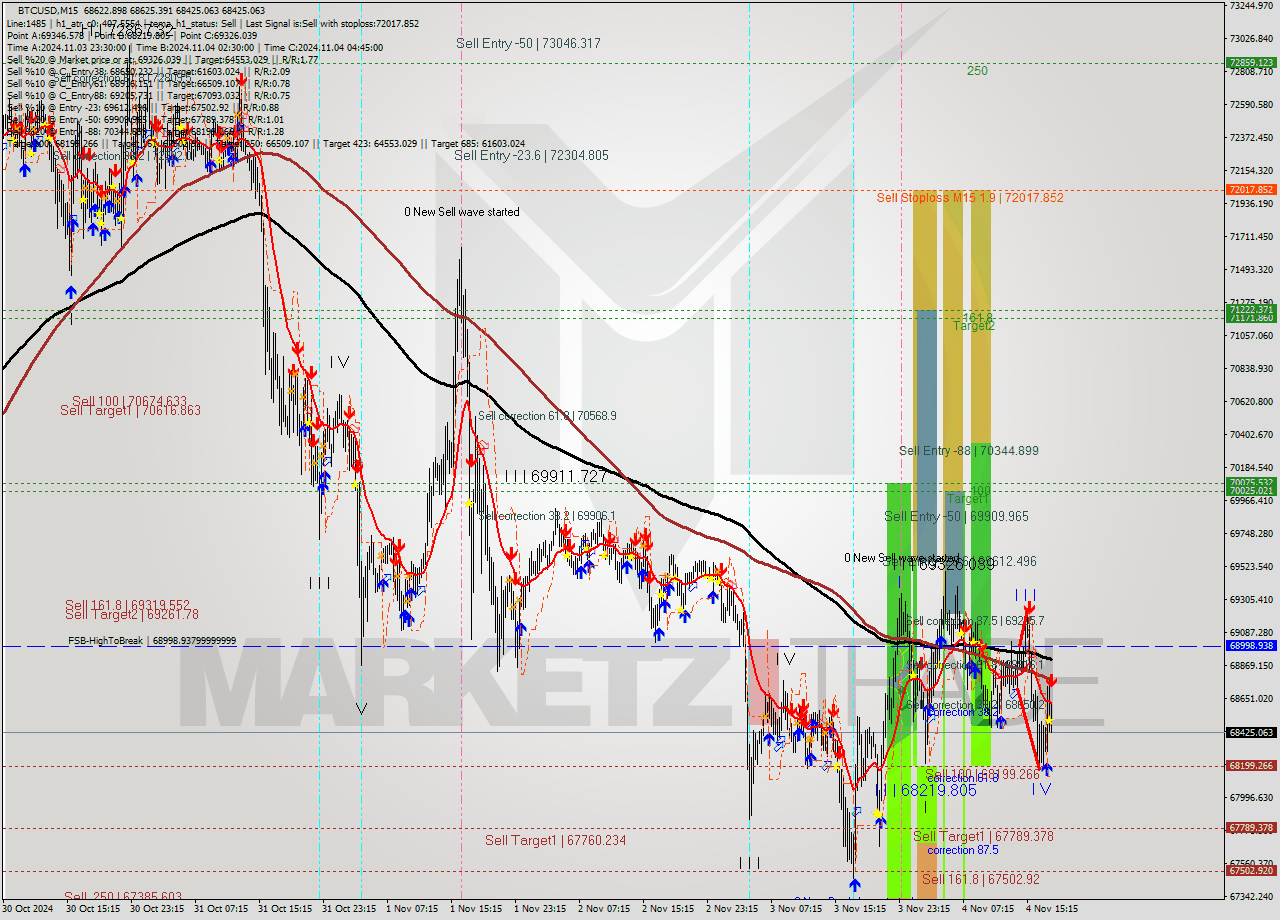The height and width of the screenshot is (920, 1280).
Task: Click the '30 Oct 15:15' time axis label
Action: click(x=92, y=909)
